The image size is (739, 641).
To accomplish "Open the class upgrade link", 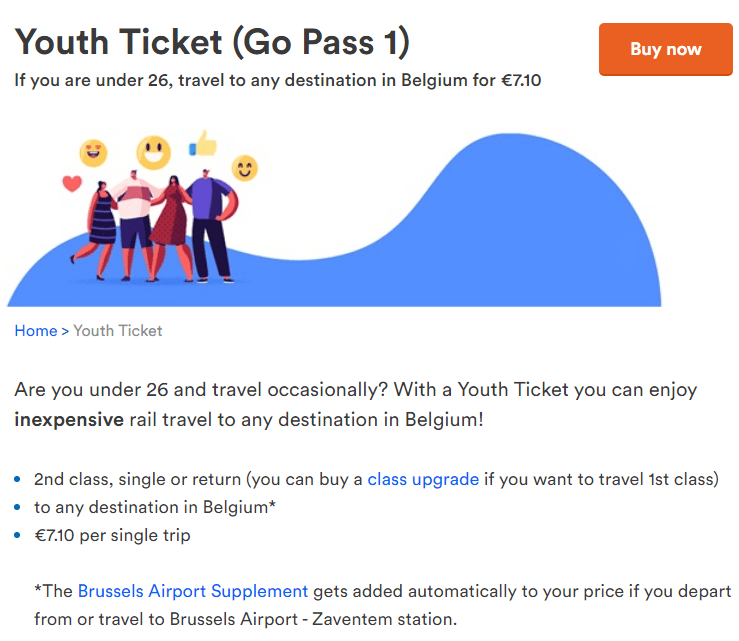I will [423, 479].
